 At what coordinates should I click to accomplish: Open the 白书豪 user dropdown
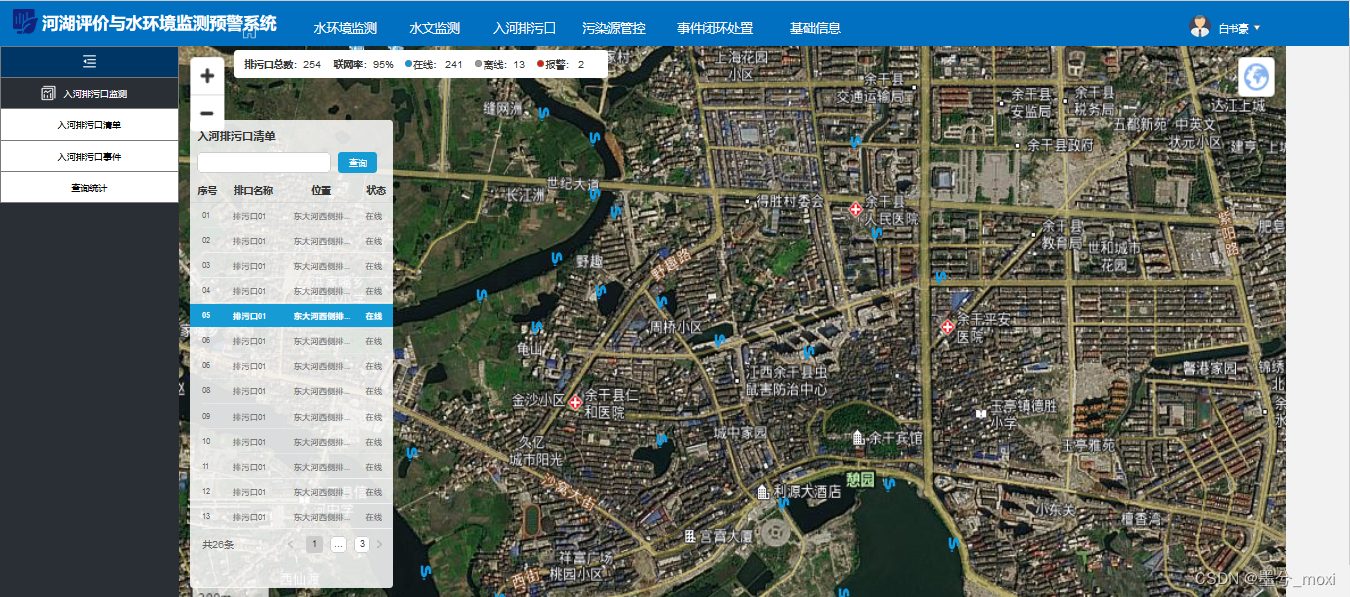pos(1238,28)
